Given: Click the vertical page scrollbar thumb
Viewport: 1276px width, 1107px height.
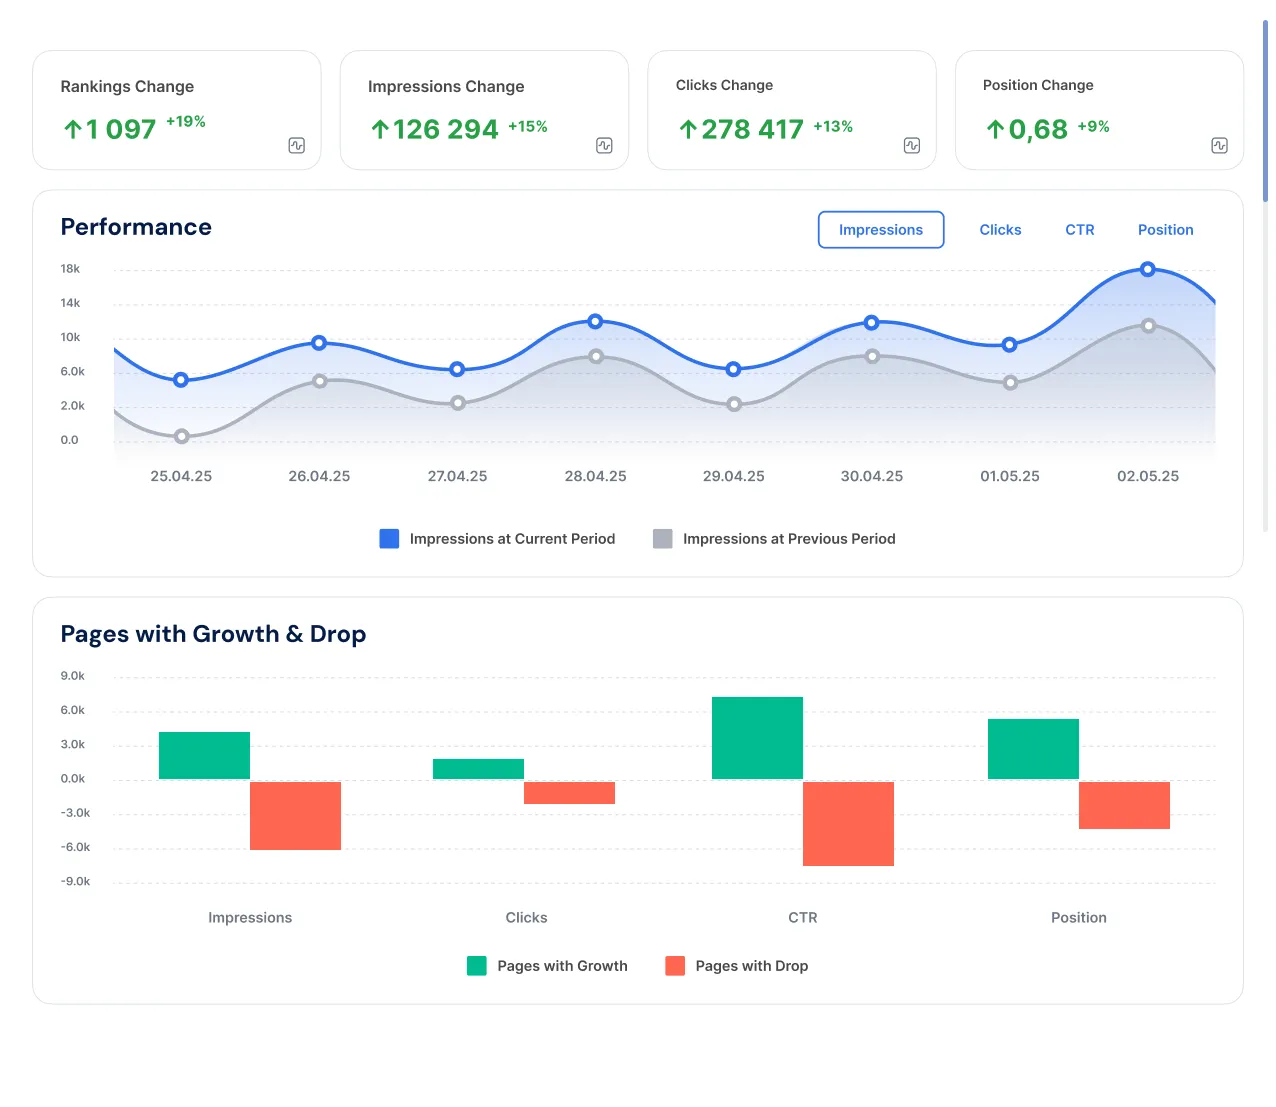Looking at the screenshot, I should pos(1266,111).
